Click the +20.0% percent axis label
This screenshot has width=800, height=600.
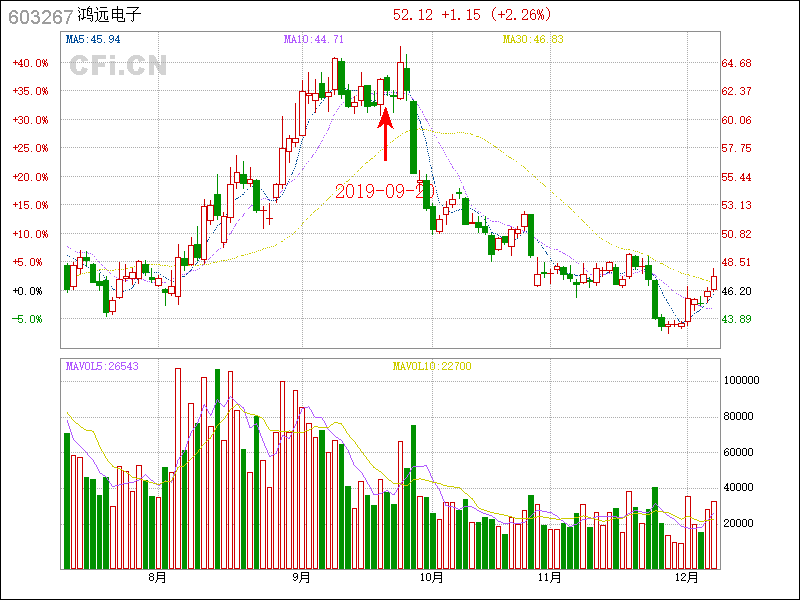(31, 178)
